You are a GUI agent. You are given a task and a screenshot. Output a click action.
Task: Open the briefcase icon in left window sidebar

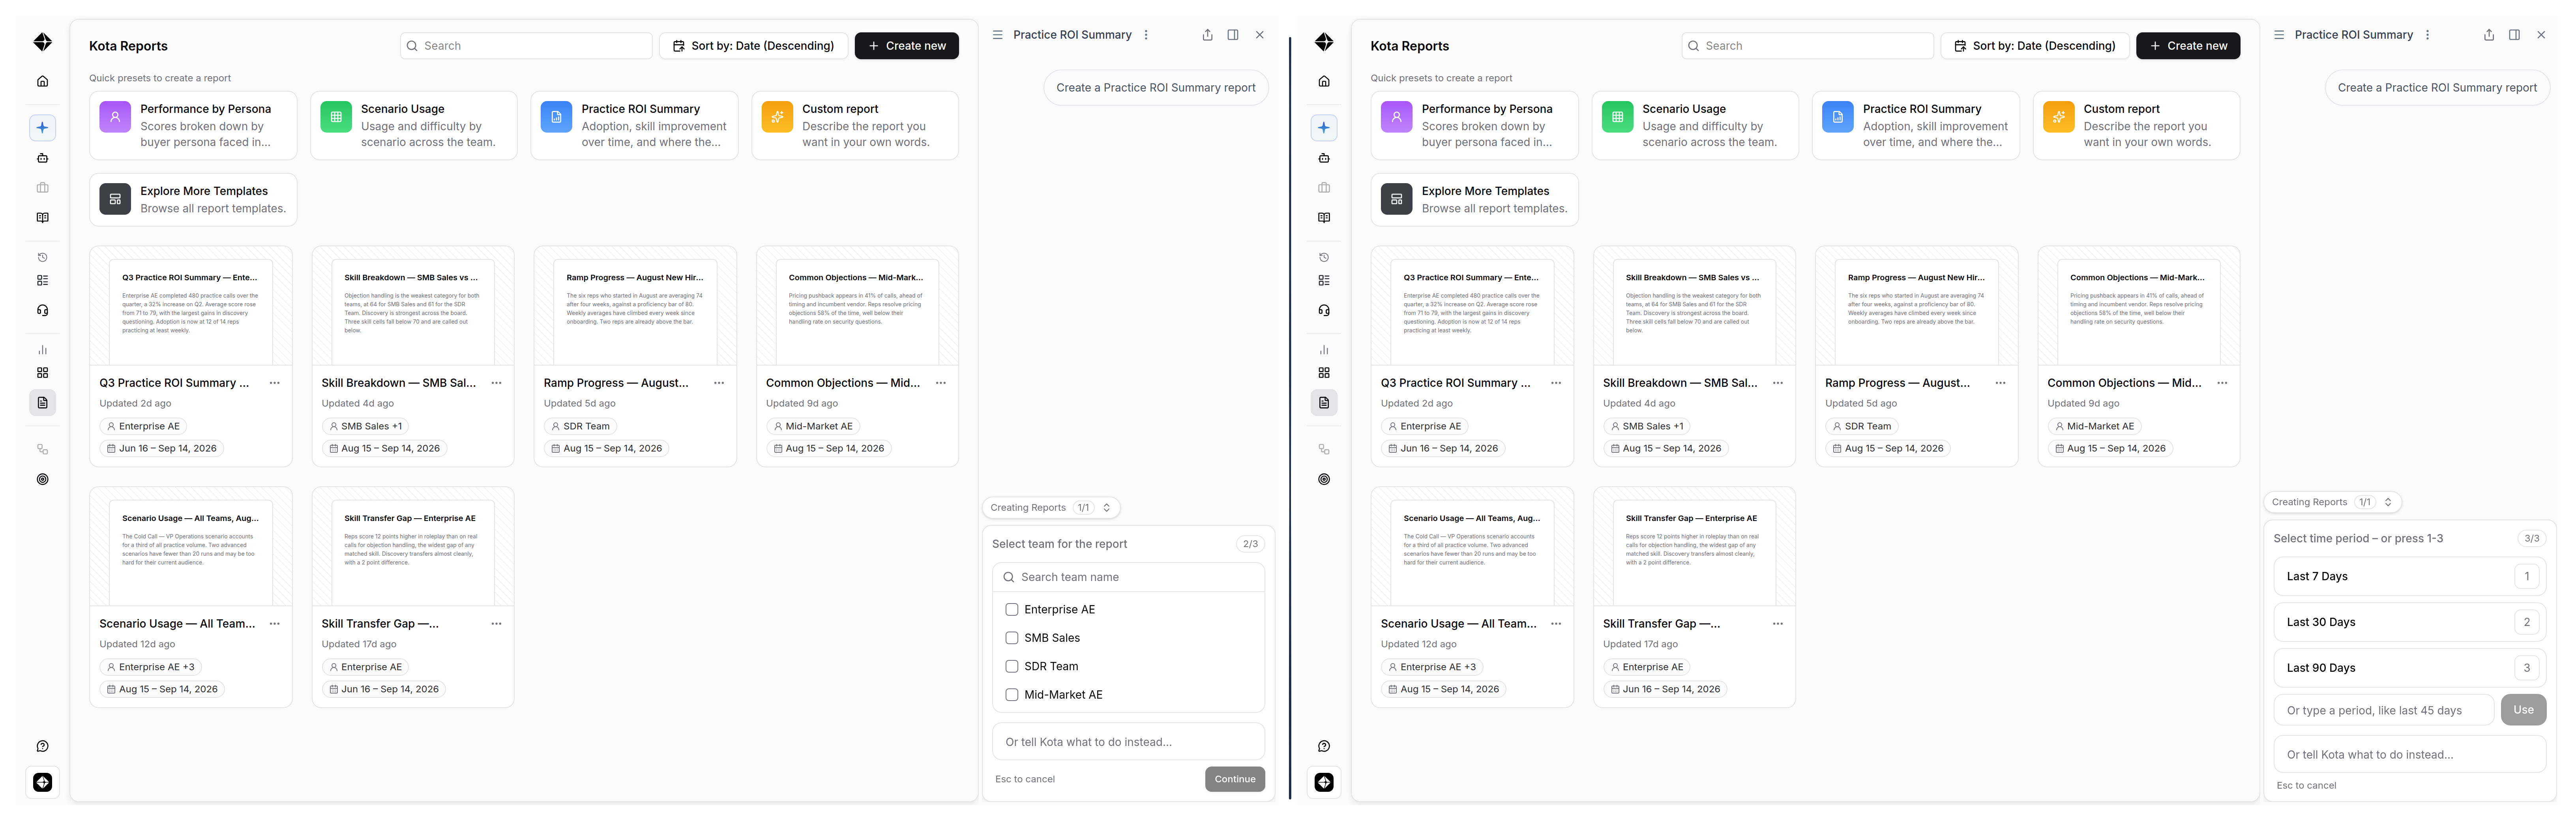point(42,188)
